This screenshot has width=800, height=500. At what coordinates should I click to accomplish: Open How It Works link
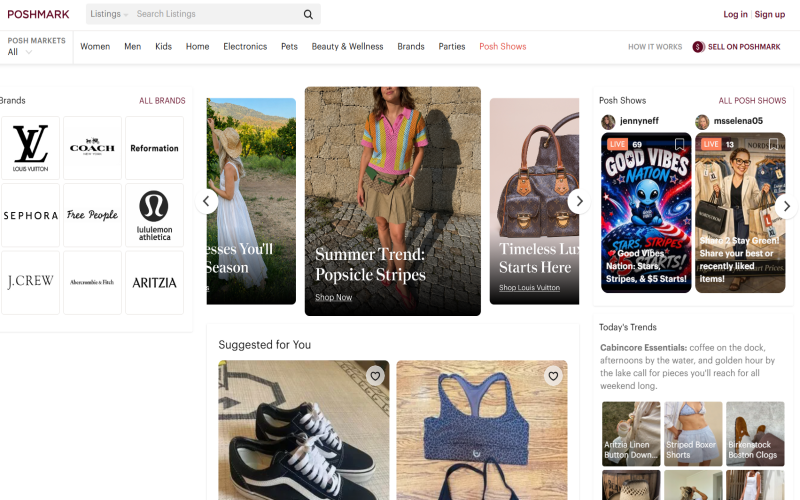pos(655,46)
